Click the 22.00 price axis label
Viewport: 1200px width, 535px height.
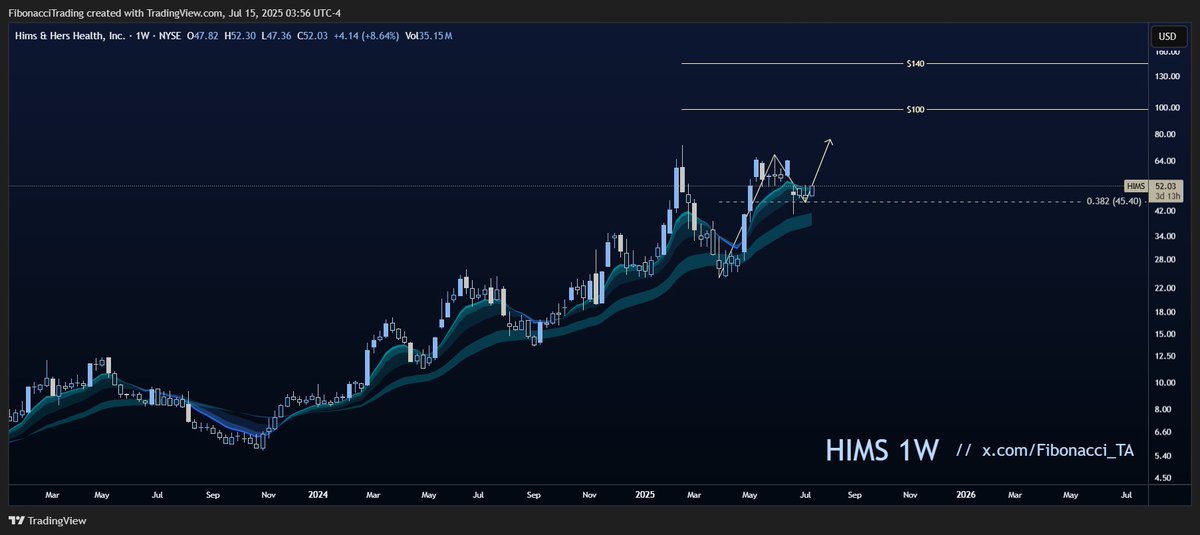(1165, 289)
